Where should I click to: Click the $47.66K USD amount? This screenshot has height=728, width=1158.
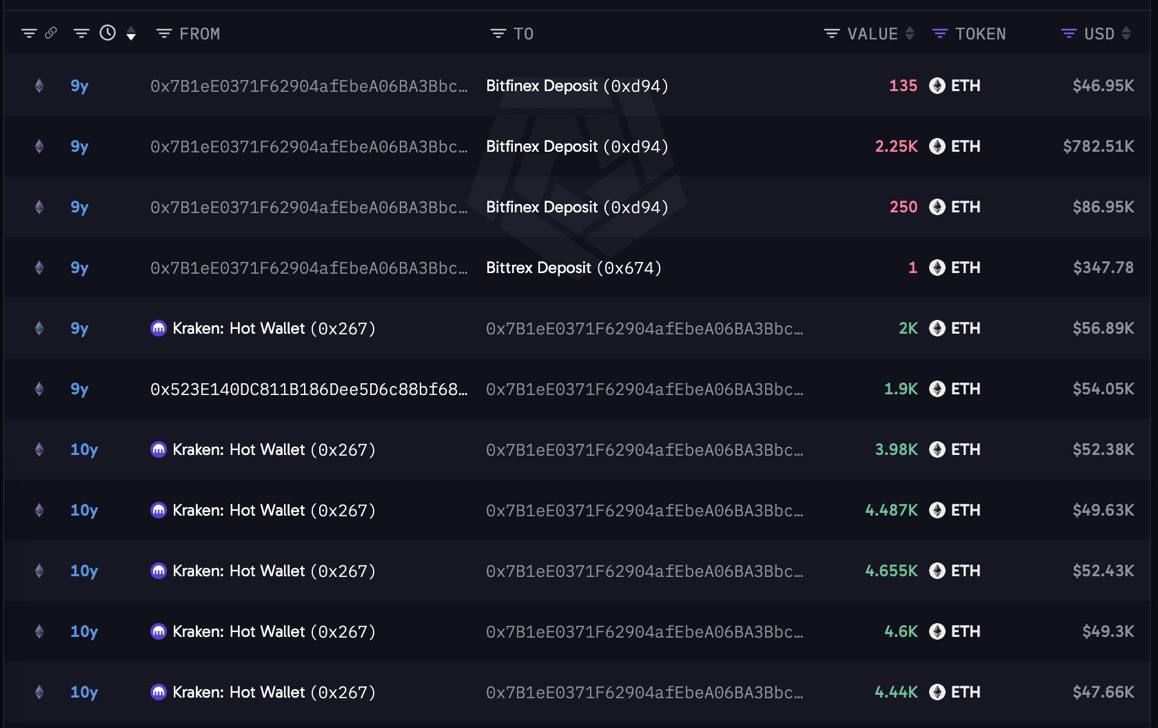pyautogui.click(x=1103, y=692)
